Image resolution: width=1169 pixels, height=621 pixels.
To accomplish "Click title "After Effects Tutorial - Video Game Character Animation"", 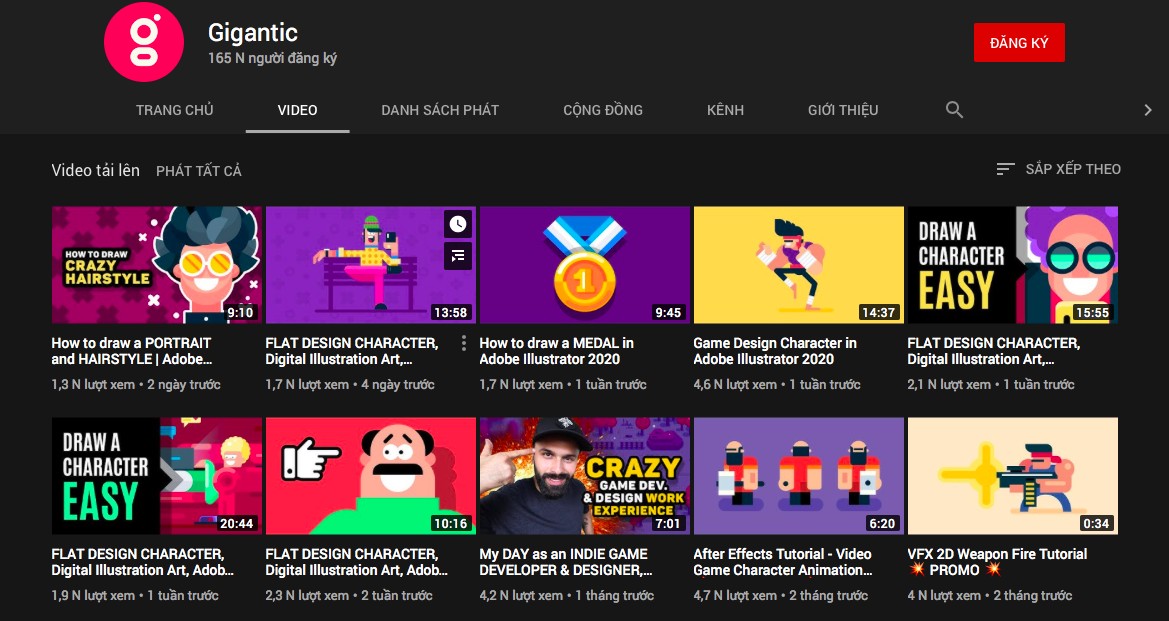I will tap(783, 562).
